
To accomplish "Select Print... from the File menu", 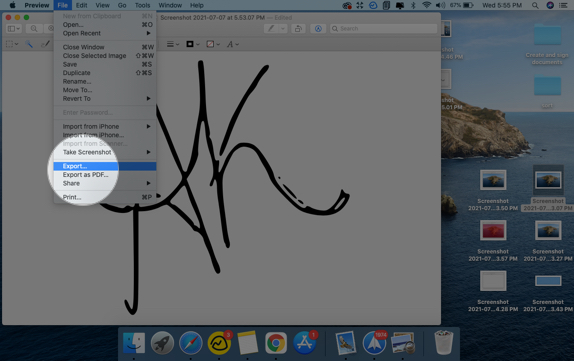I will [x=105, y=197].
